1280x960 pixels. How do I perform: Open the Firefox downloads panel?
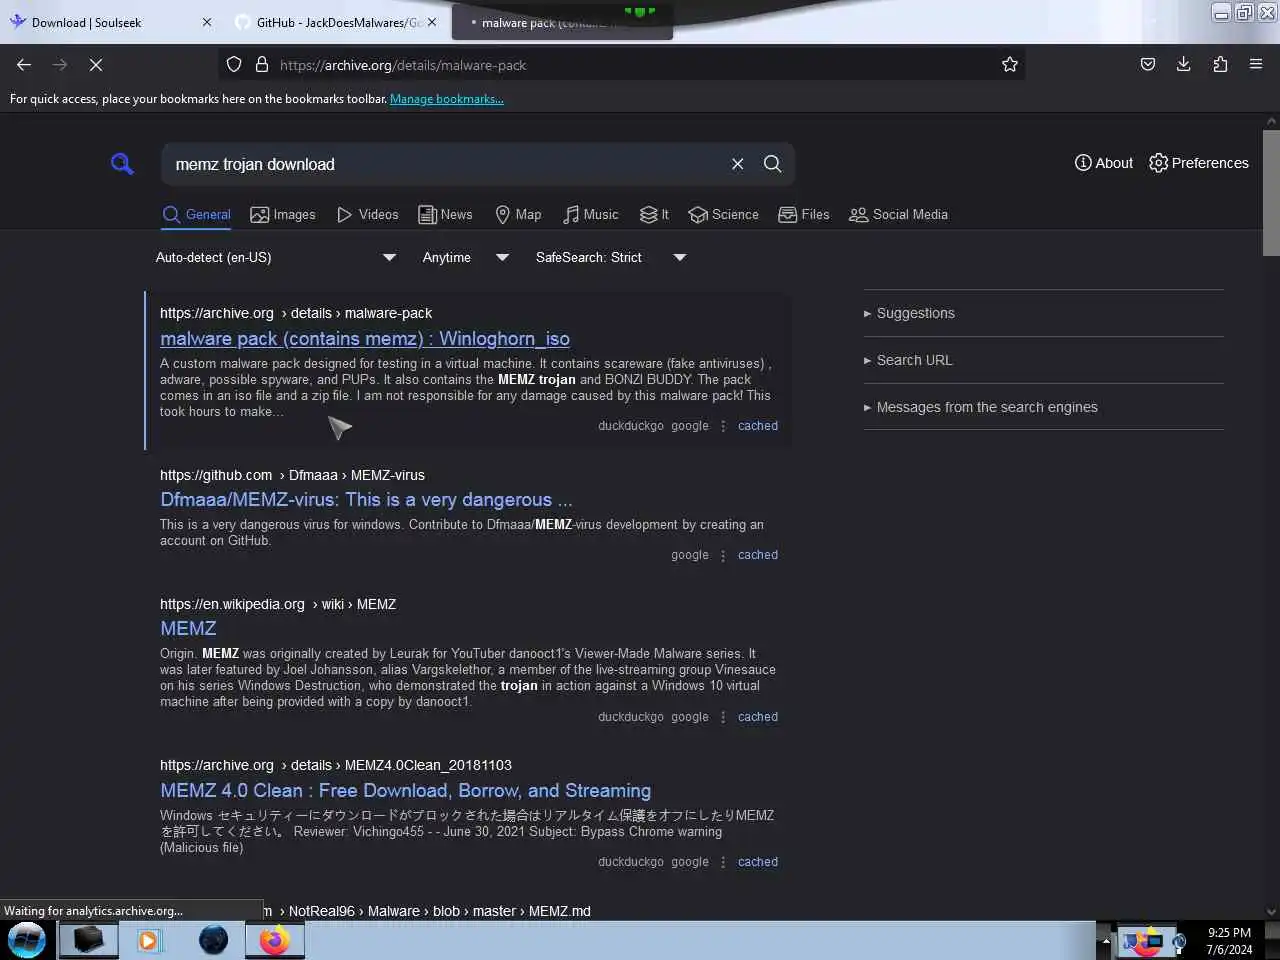(1184, 64)
